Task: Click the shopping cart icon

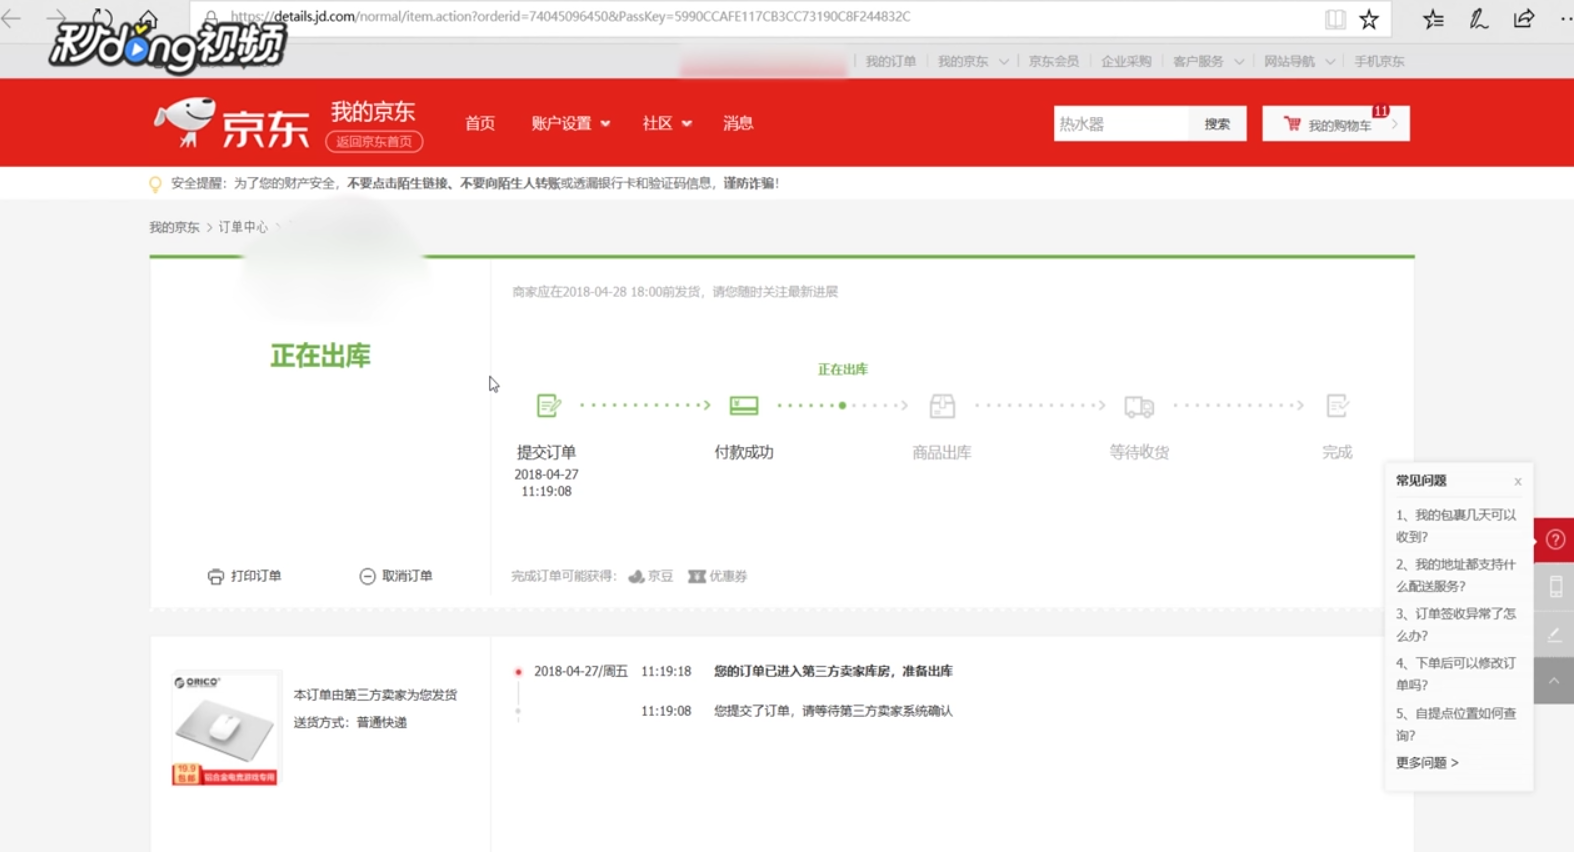Action: coord(1292,124)
